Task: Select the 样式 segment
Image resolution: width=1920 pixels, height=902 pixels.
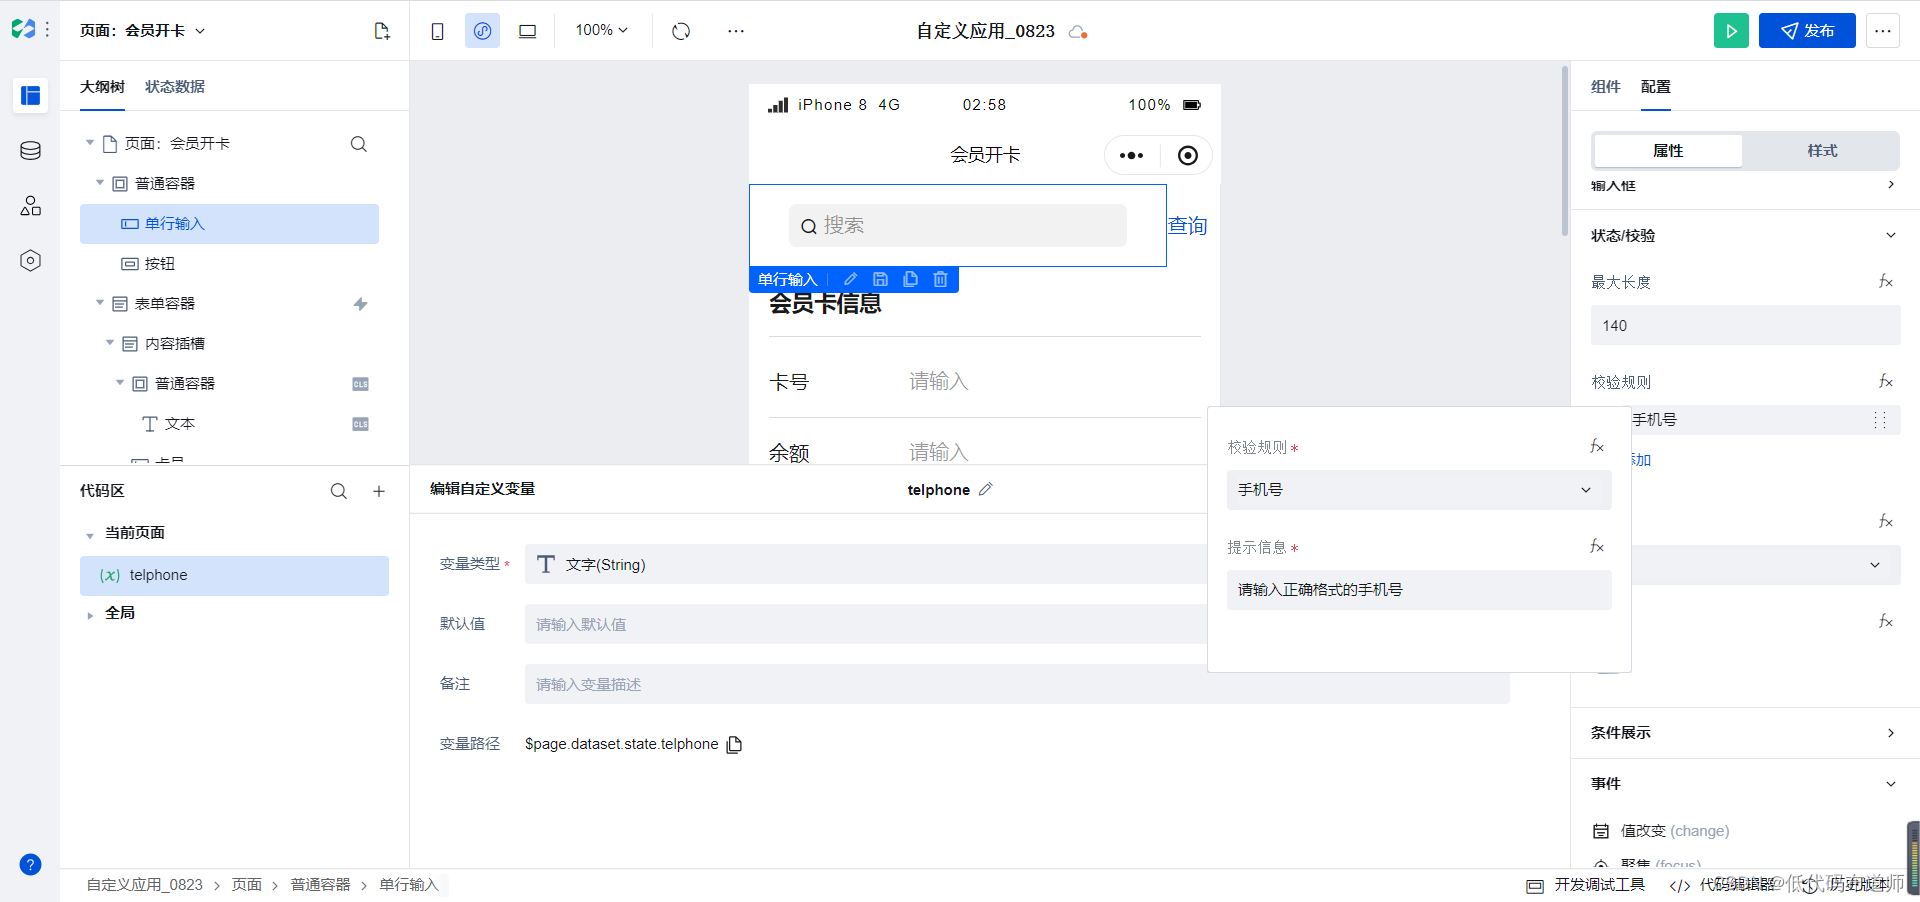Action: point(1822,151)
